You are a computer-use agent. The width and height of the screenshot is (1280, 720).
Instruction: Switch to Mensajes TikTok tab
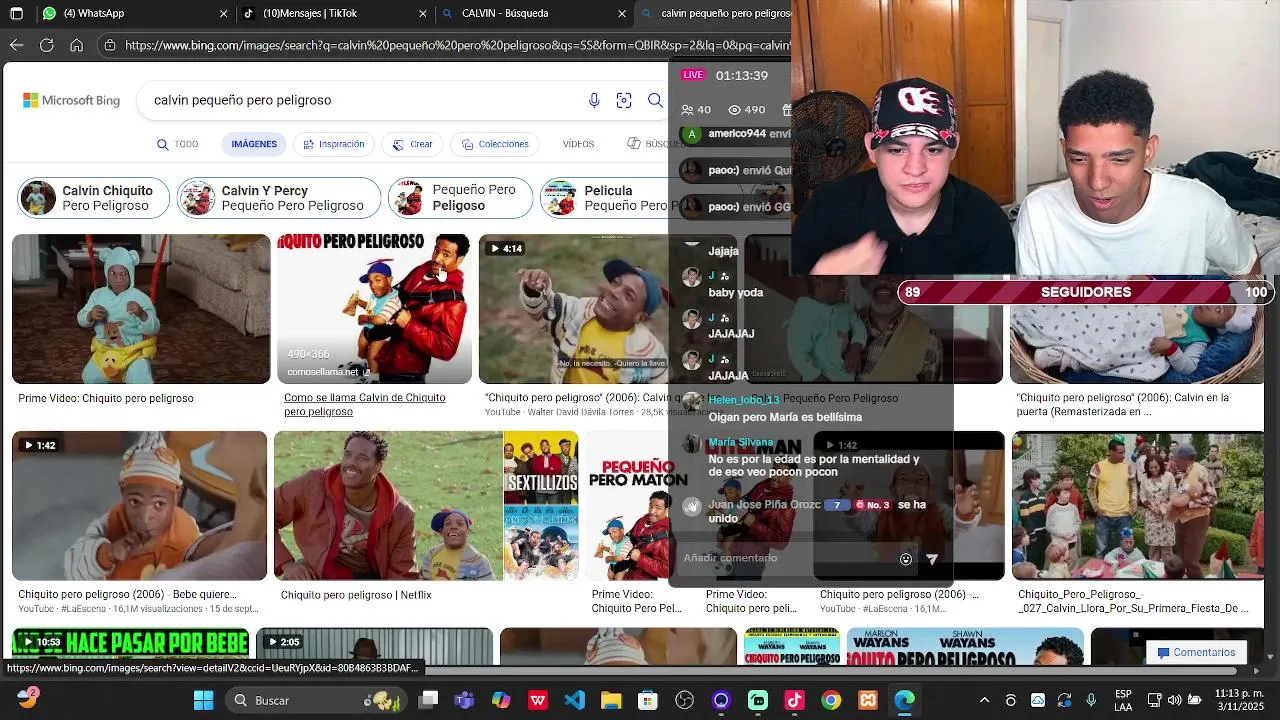[336, 14]
